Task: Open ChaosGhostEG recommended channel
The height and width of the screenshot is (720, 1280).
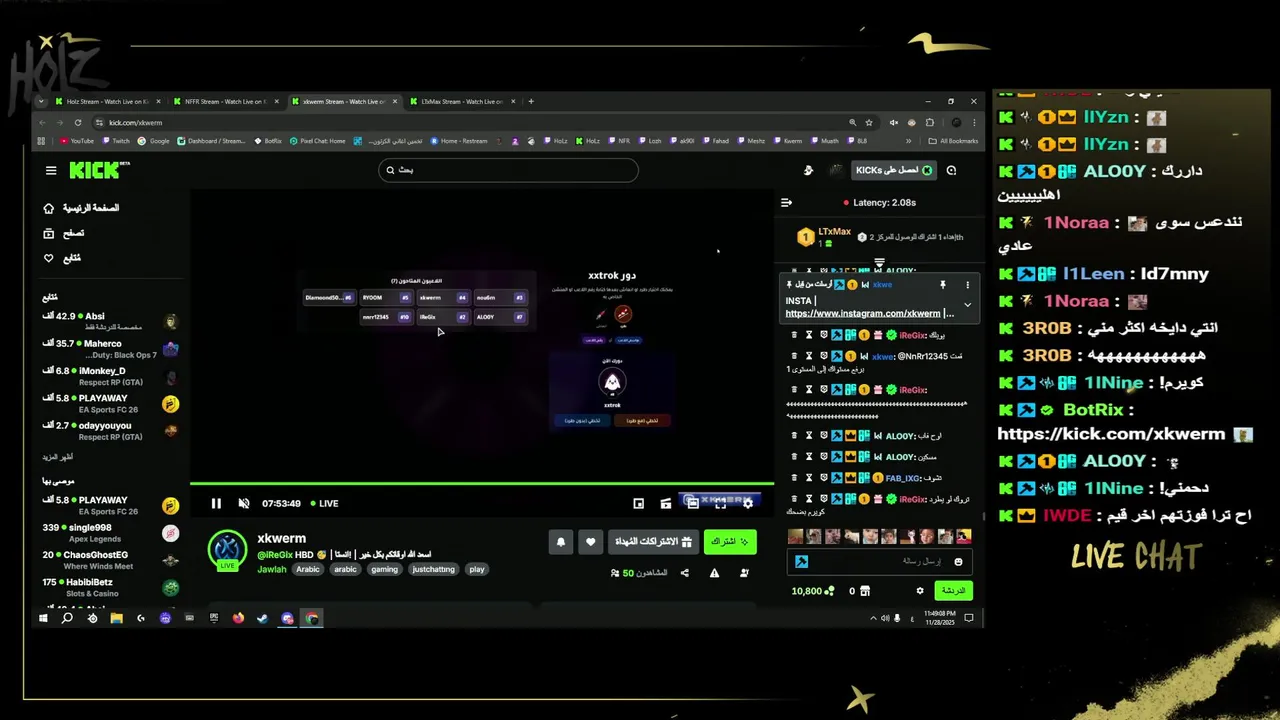Action: point(110,560)
